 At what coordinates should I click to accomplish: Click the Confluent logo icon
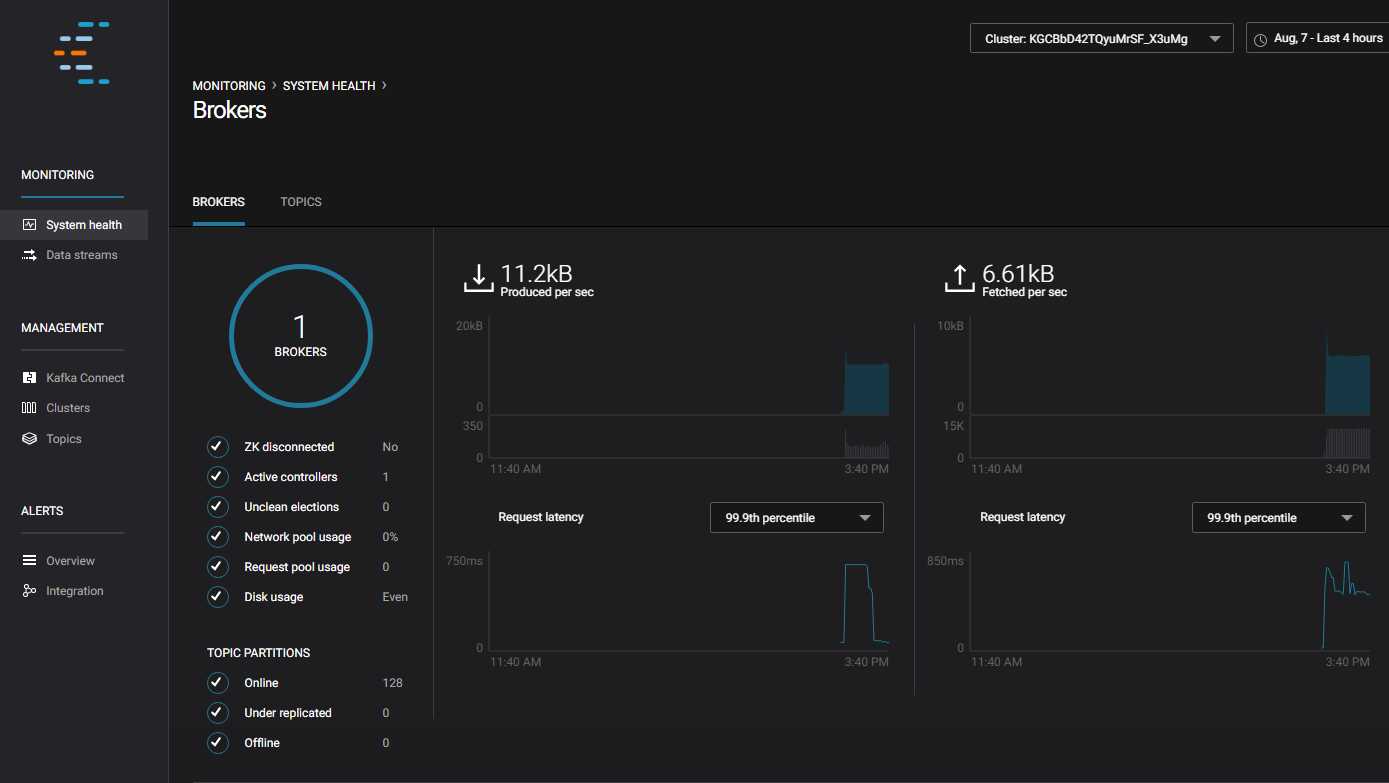point(82,52)
